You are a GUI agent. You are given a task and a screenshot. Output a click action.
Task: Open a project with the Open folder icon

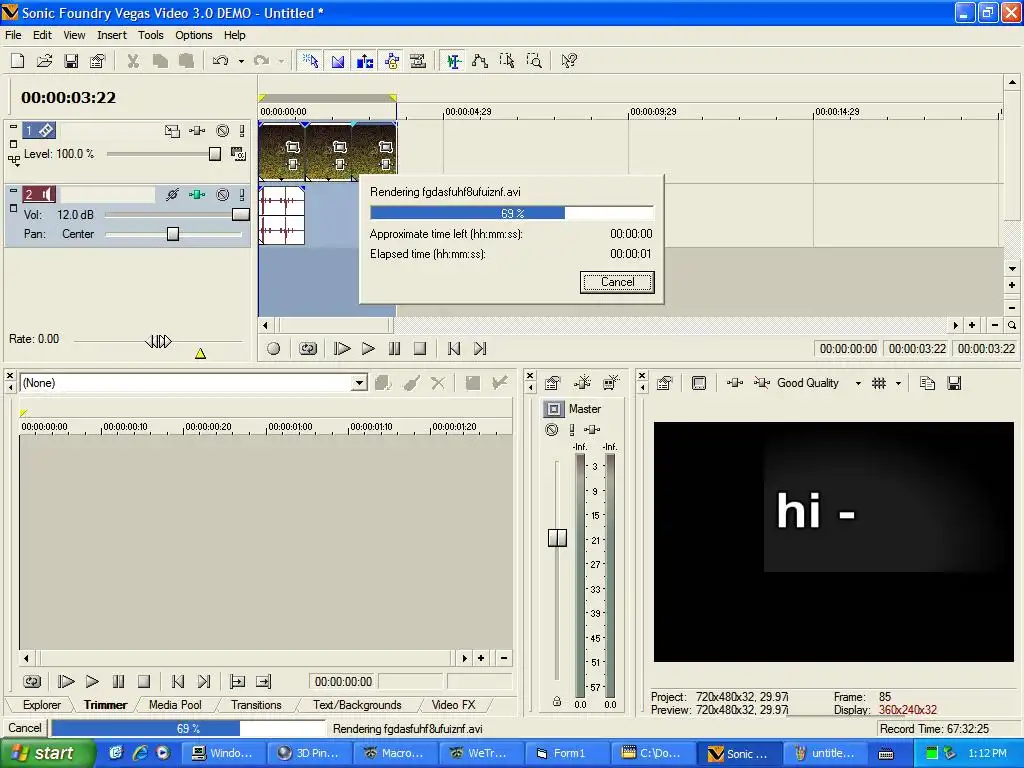[44, 61]
